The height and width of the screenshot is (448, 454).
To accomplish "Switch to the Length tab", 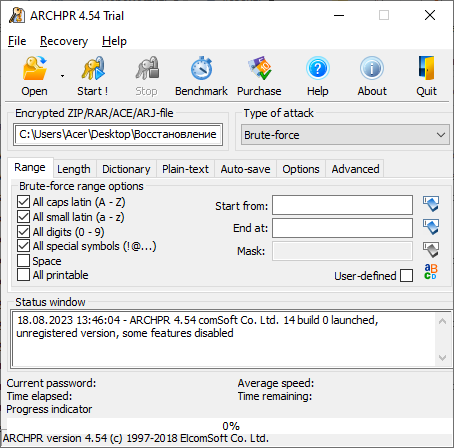I will point(74,169).
